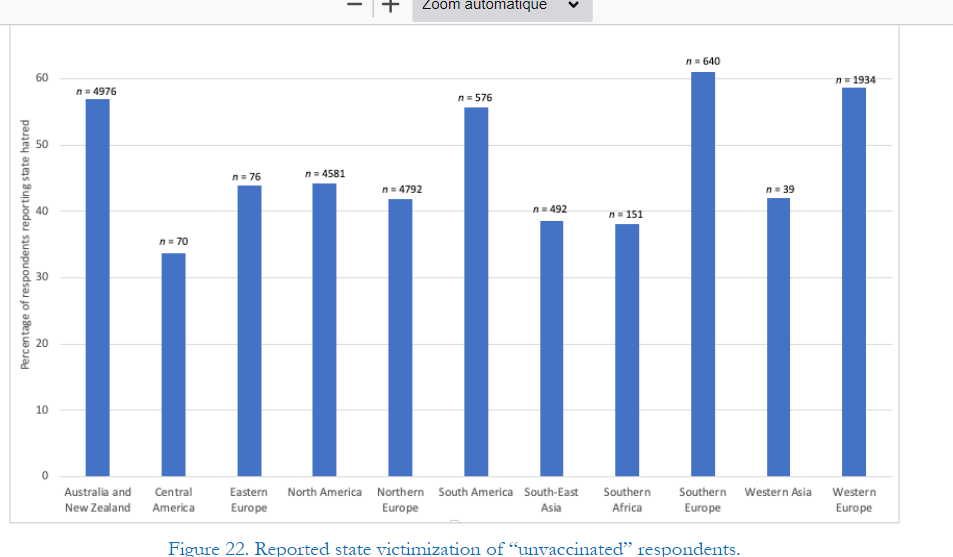The image size is (953, 557).
Task: Open the Zoom automatique dropdown
Action: [500, 6]
